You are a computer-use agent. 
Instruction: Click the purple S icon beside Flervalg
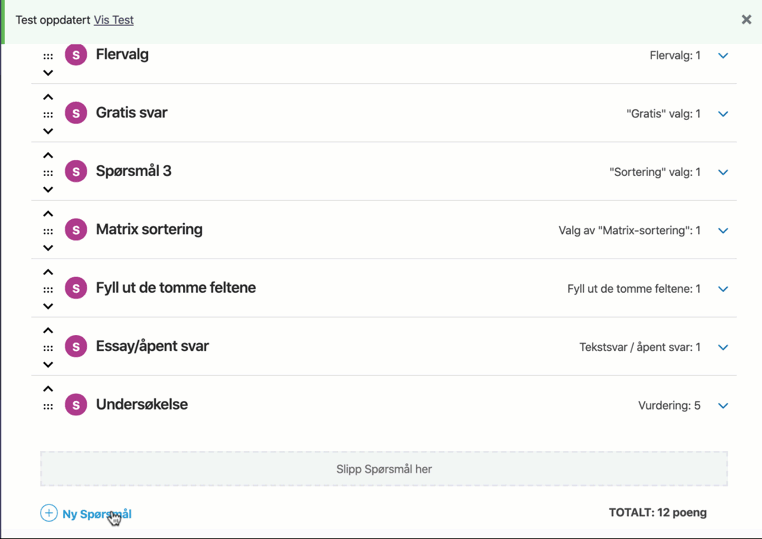tap(76, 55)
